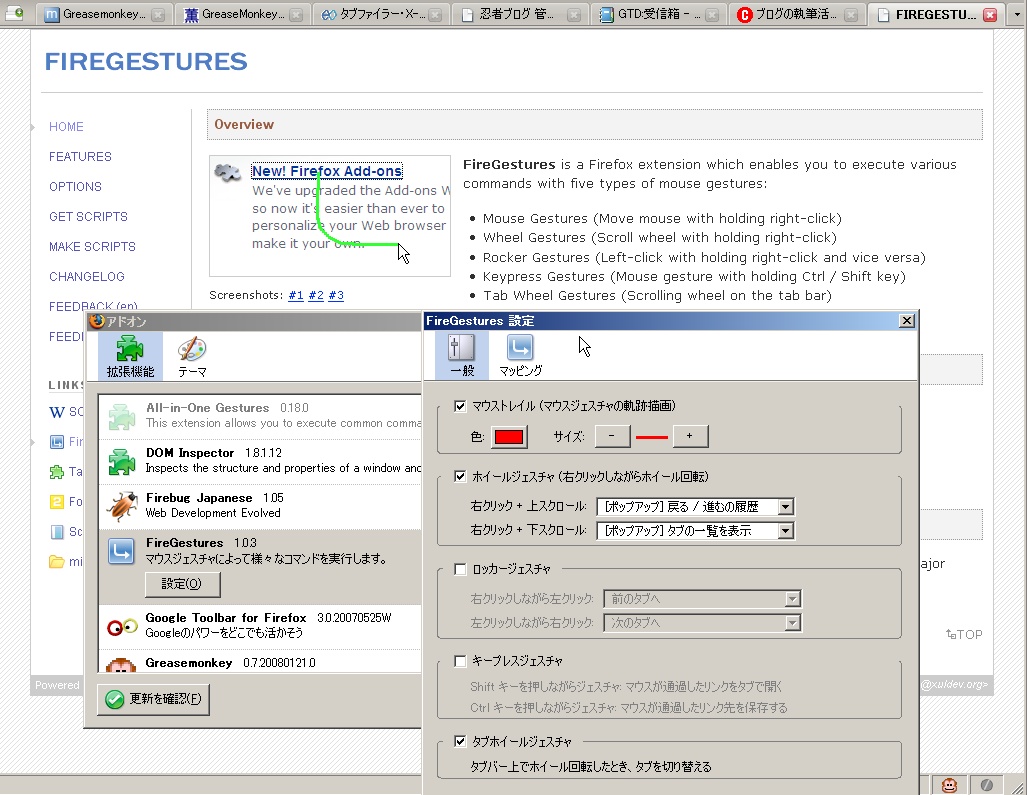This screenshot has height=795, width=1027.
Task: Open CHANGELOG in the site menu
Action: coord(87,277)
